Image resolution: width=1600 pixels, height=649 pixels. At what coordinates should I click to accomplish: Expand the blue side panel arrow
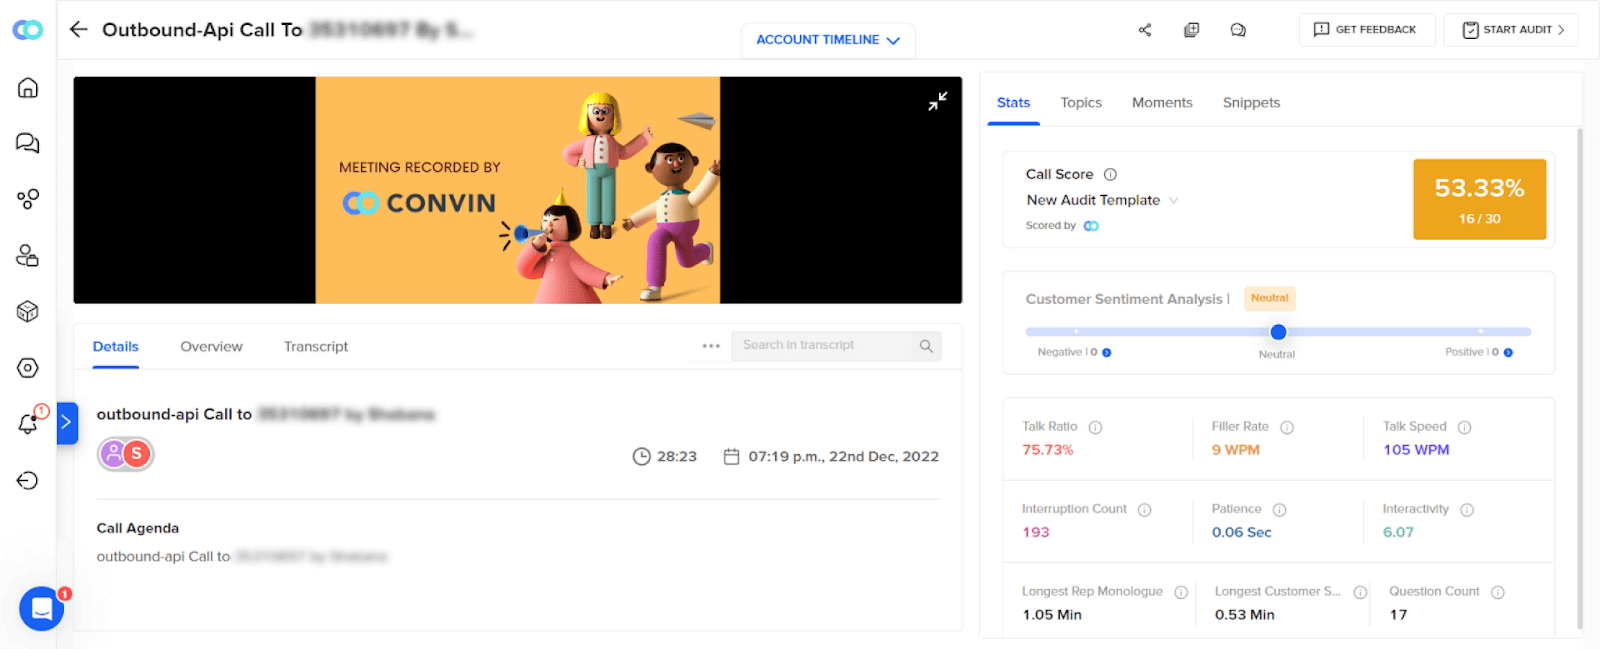[x=67, y=423]
